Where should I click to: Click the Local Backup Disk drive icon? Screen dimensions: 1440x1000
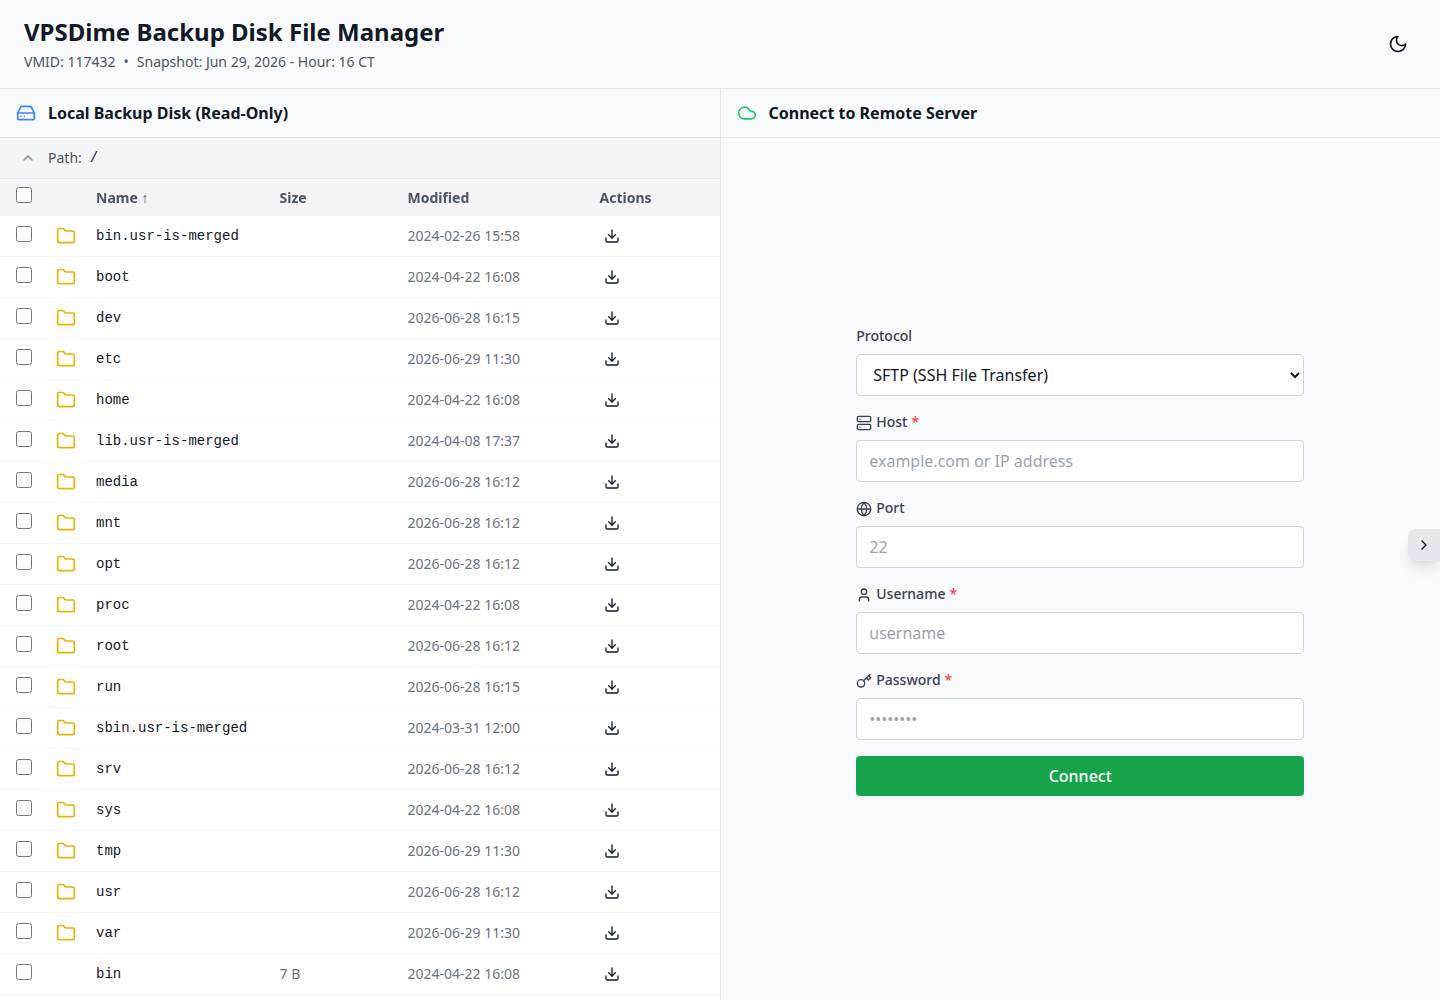26,113
